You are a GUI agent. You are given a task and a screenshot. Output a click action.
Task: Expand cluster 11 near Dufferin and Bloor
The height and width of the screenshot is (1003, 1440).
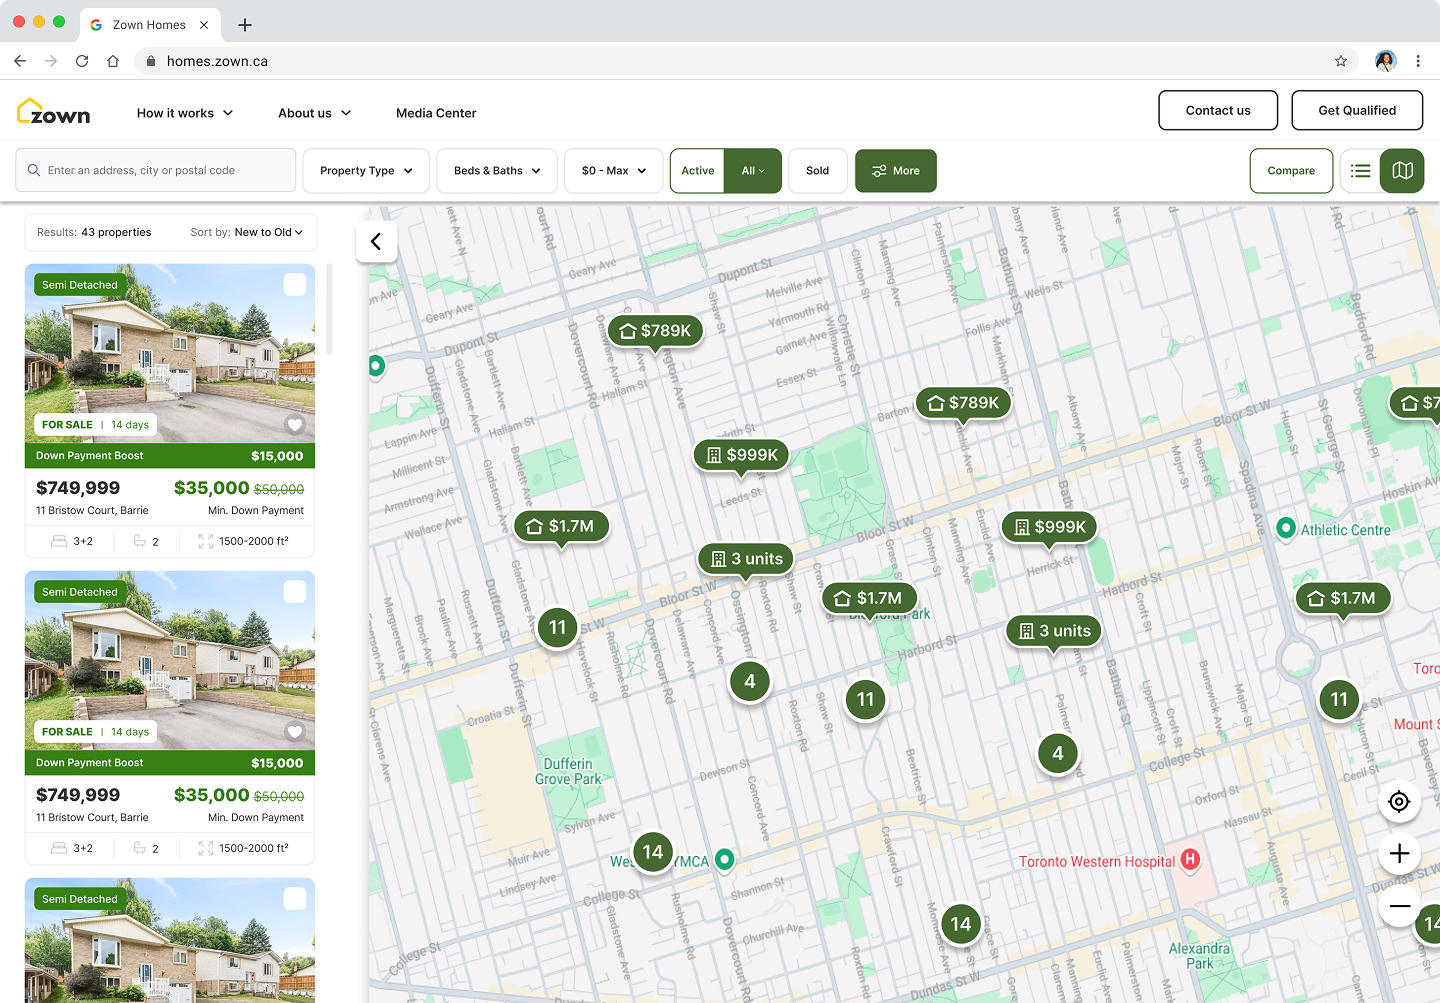tap(558, 628)
